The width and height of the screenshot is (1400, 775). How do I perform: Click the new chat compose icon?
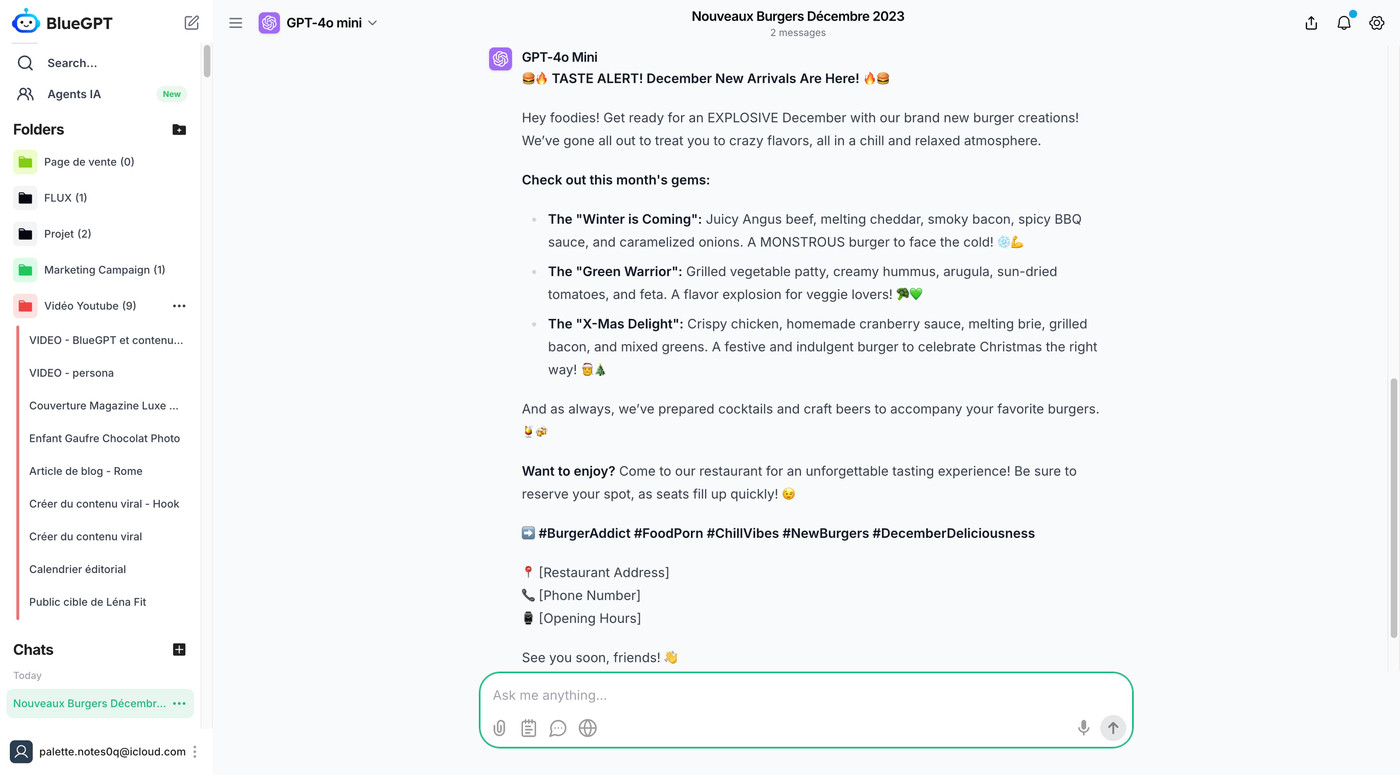click(x=192, y=22)
